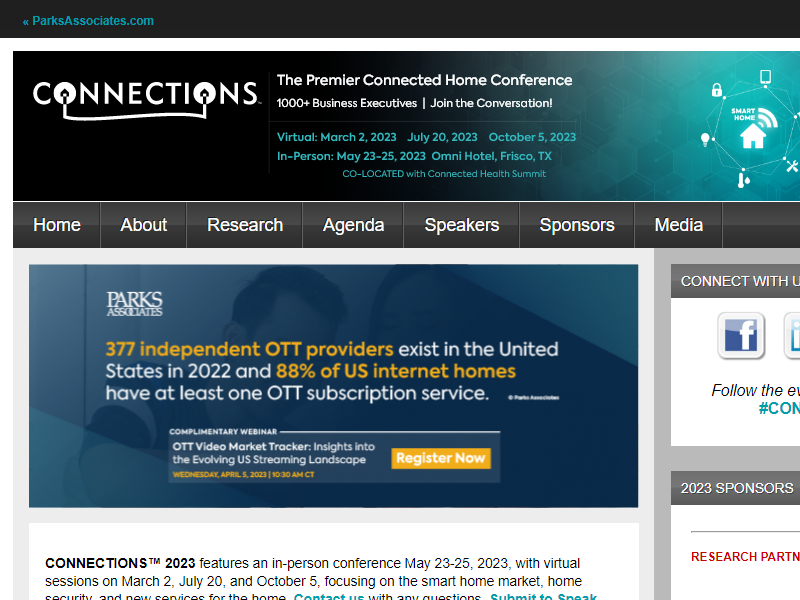Viewport: 800px width, 600px height.
Task: Click '377 independent OTT providers' banner text
Action: click(x=249, y=349)
